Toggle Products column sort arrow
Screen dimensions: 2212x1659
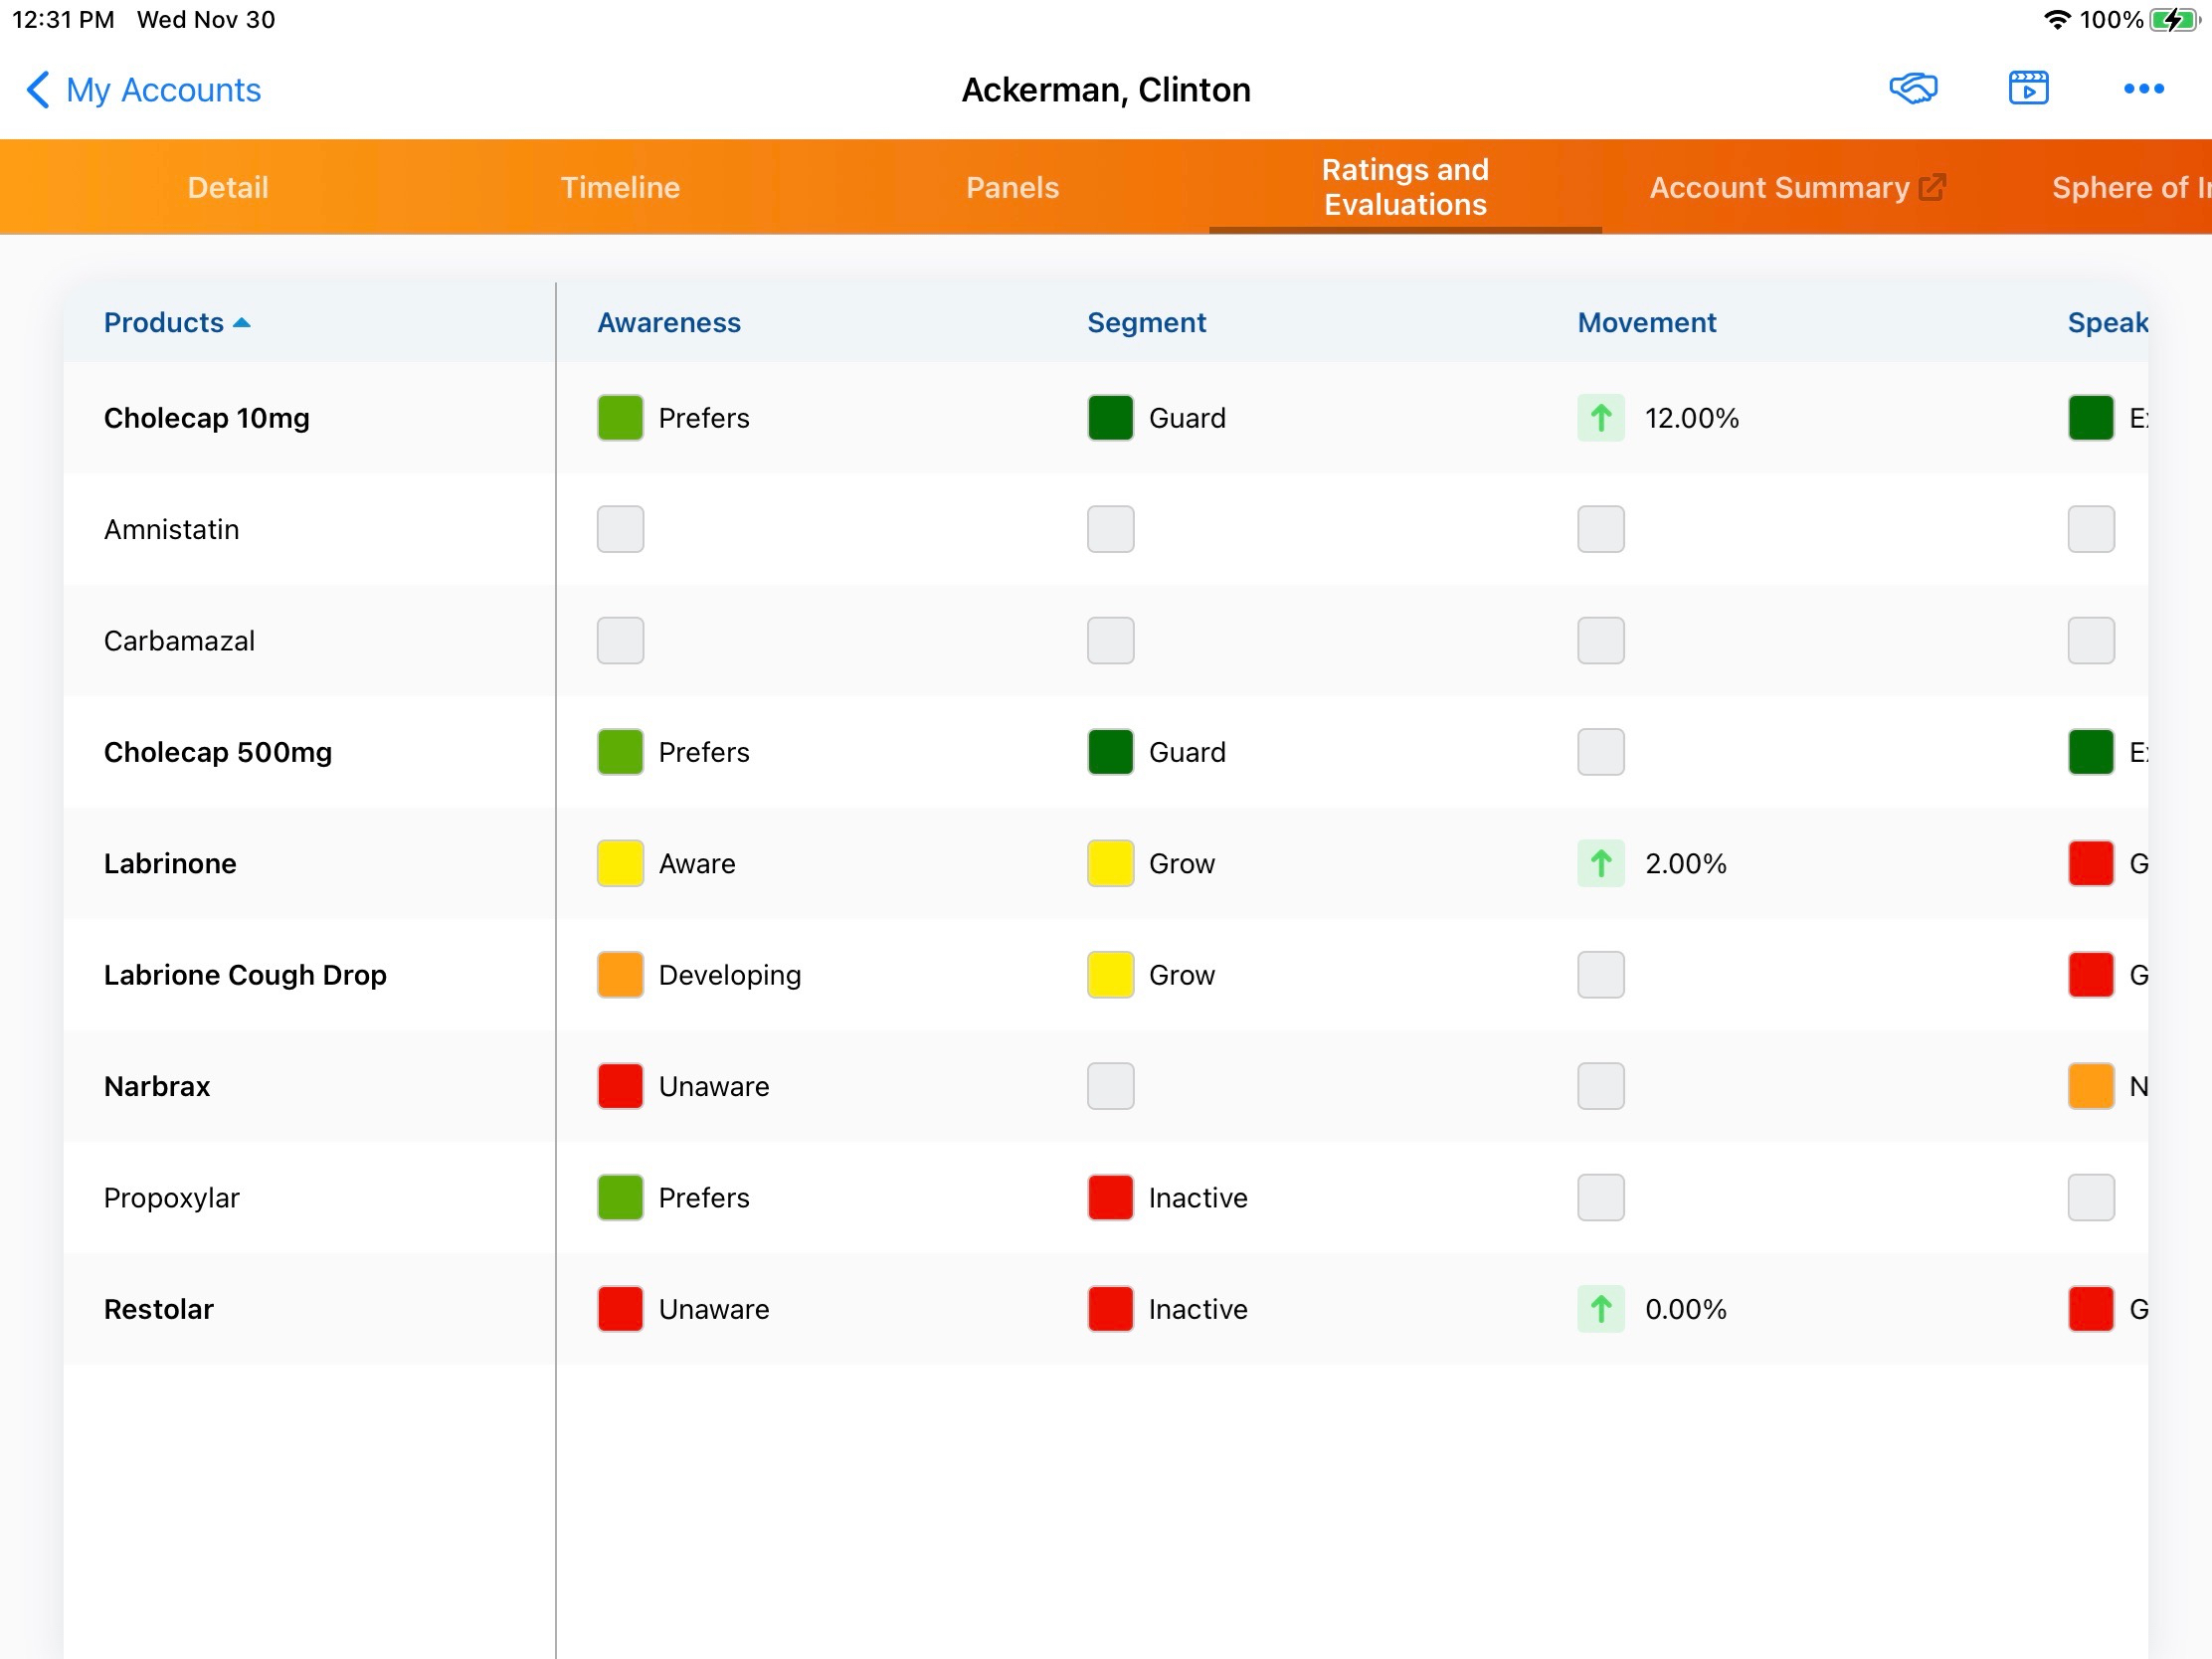pyautogui.click(x=241, y=323)
